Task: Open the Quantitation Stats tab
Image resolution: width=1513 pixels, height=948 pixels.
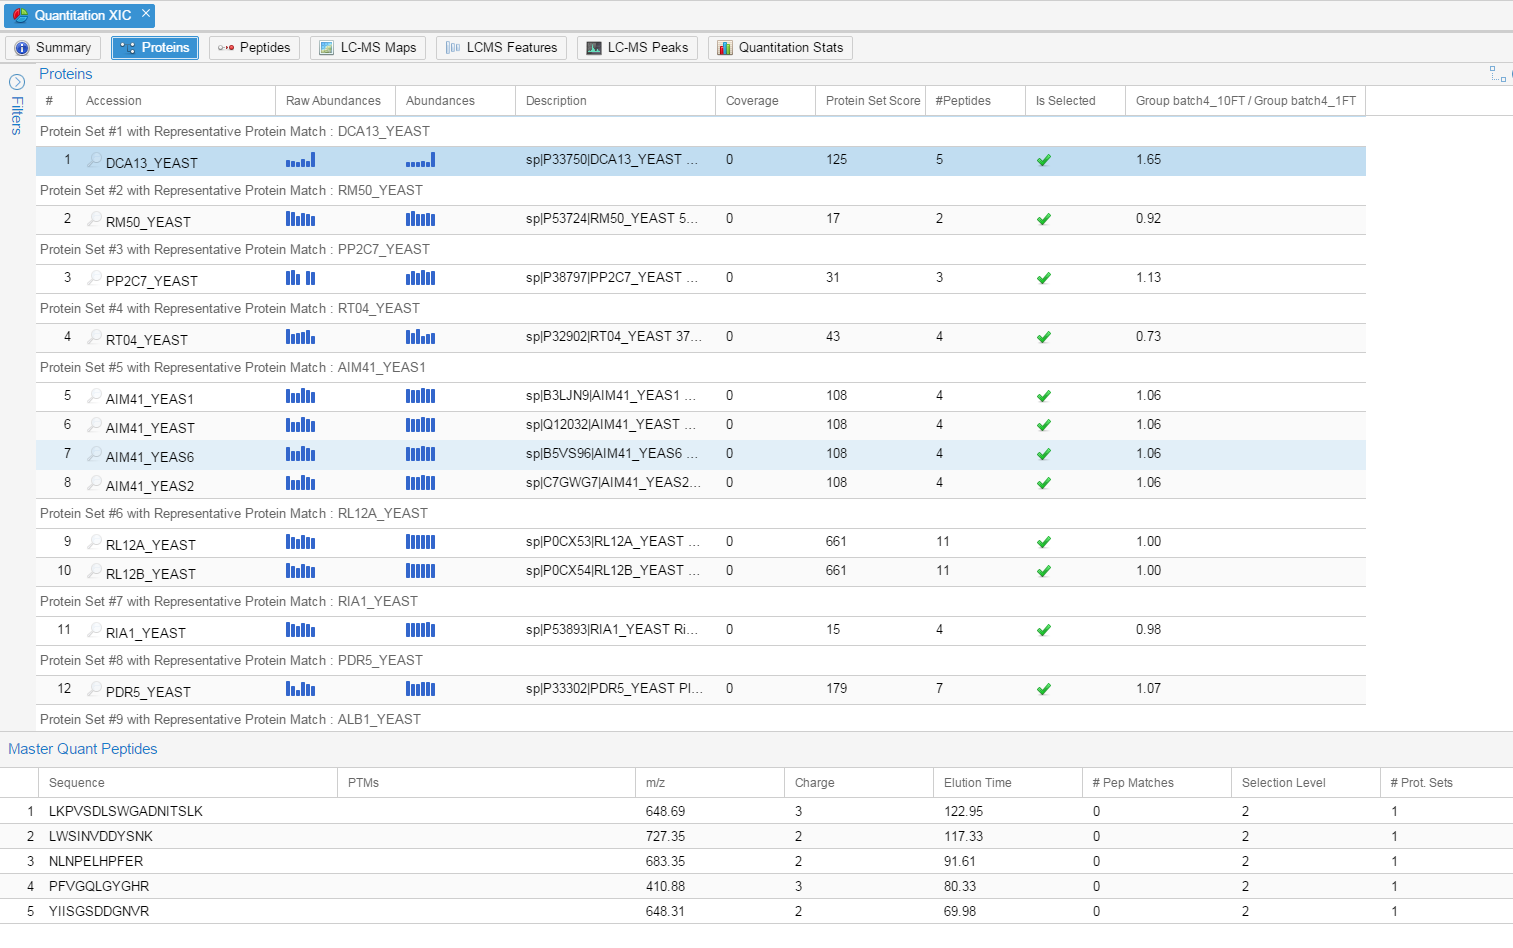Action: (x=780, y=48)
